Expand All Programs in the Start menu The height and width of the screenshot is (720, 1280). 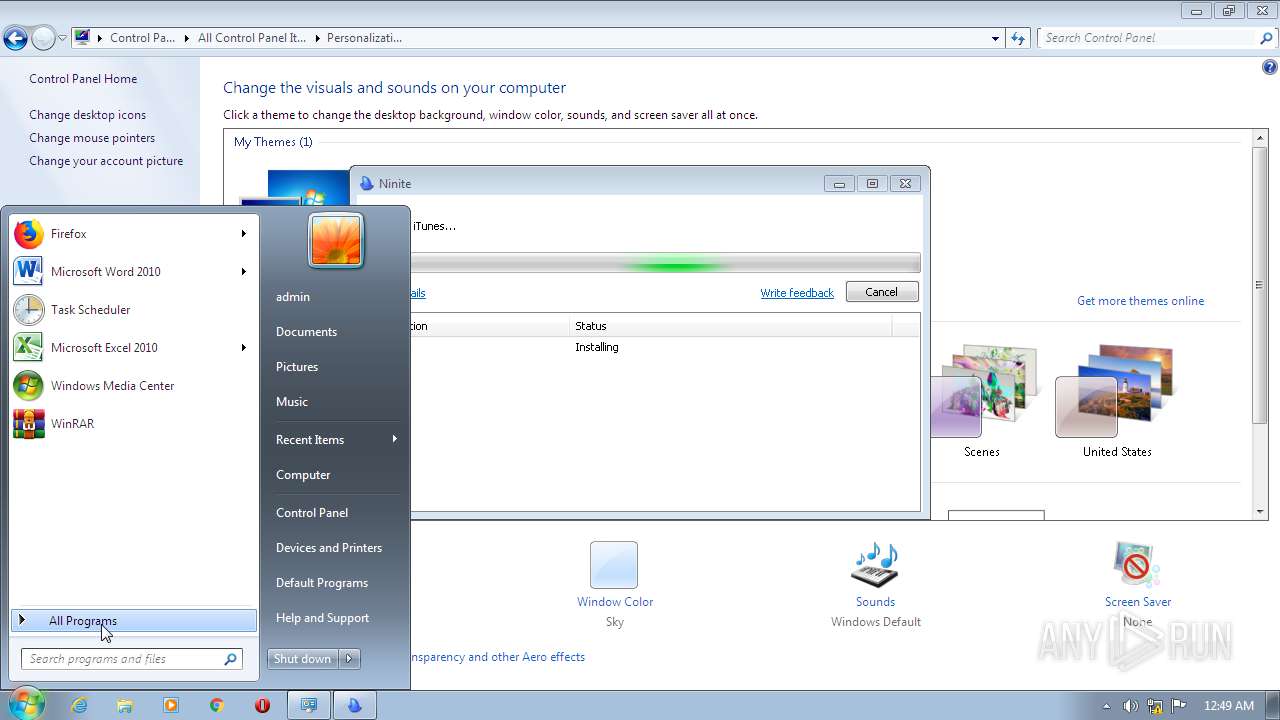[134, 621]
